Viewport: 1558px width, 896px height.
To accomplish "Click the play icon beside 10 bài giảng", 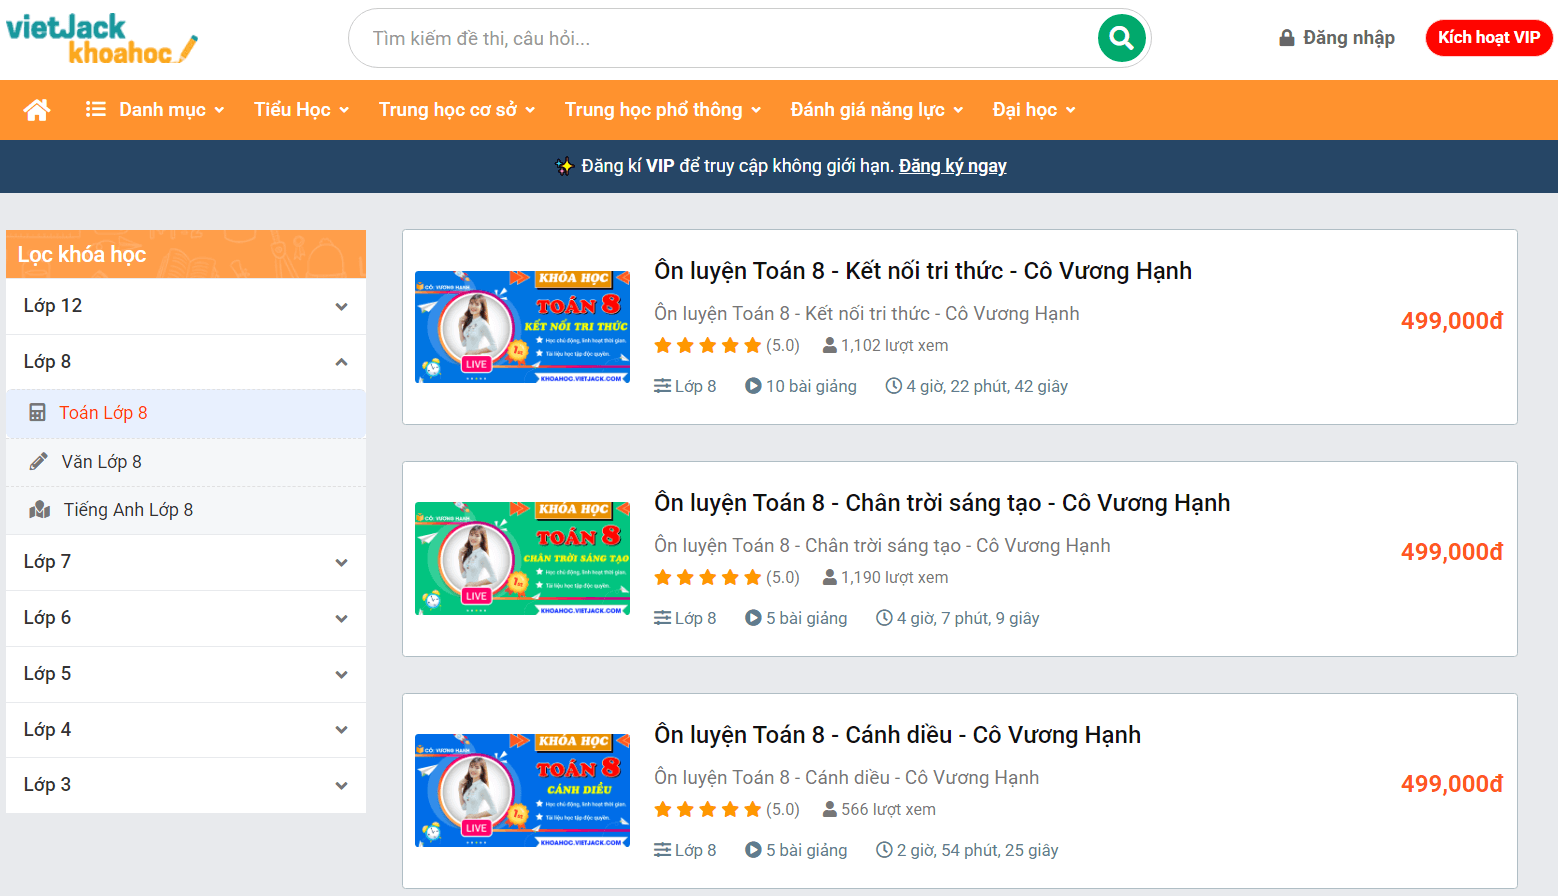I will point(753,386).
